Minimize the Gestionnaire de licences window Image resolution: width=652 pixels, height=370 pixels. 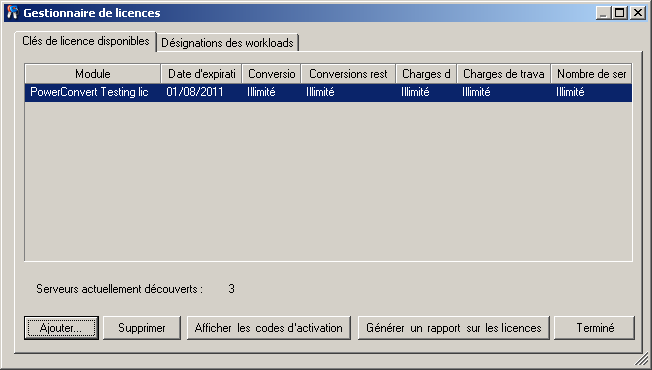(x=603, y=13)
